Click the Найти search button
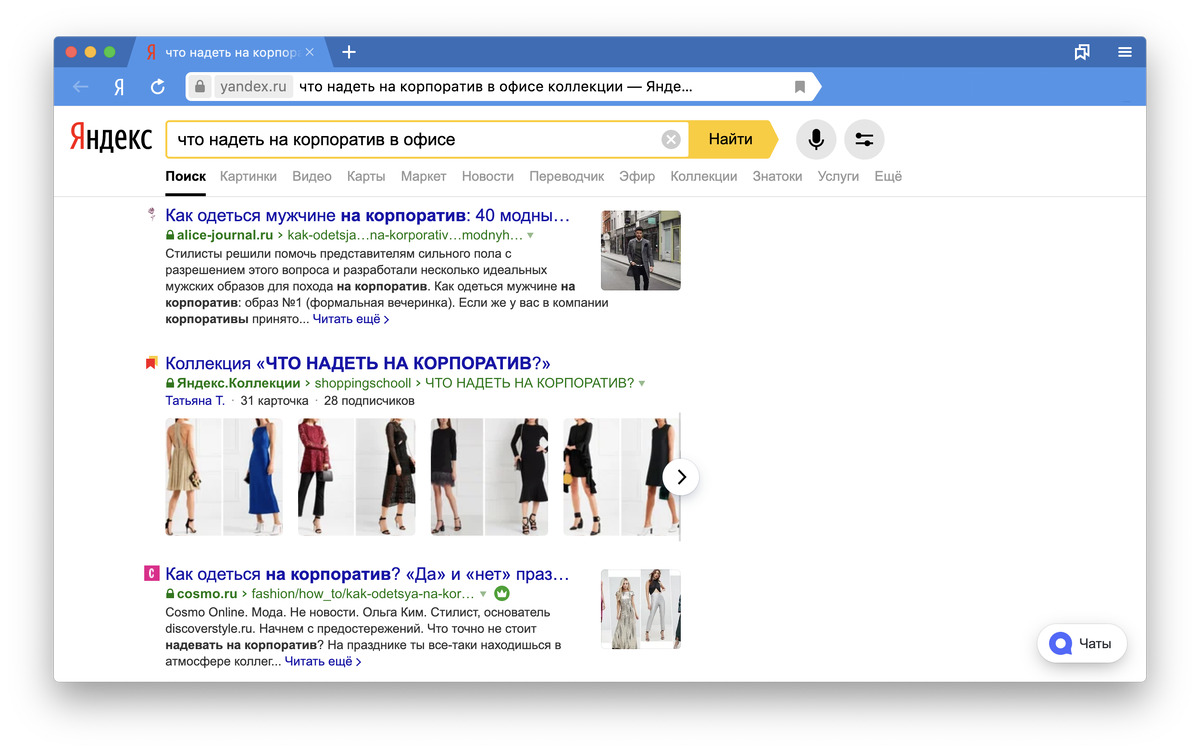Viewport: 1200px width, 753px height. [x=732, y=139]
